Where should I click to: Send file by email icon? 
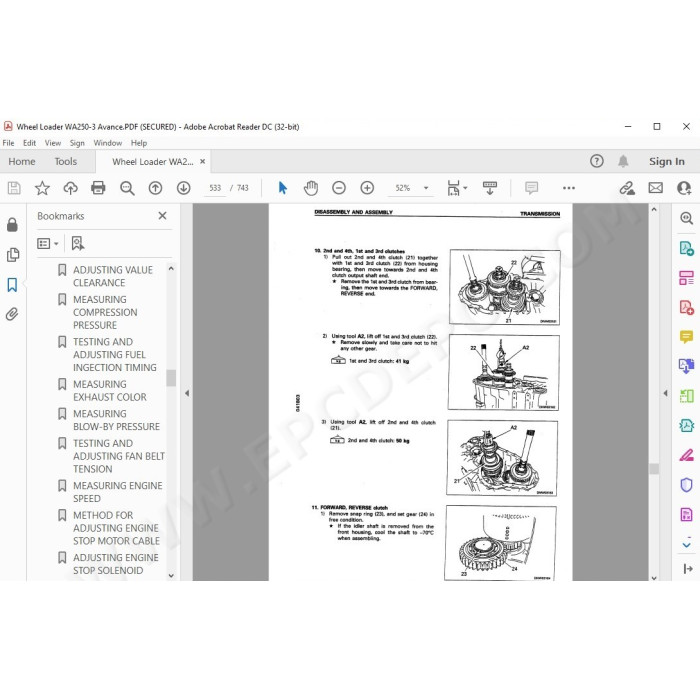pyautogui.click(x=655, y=188)
